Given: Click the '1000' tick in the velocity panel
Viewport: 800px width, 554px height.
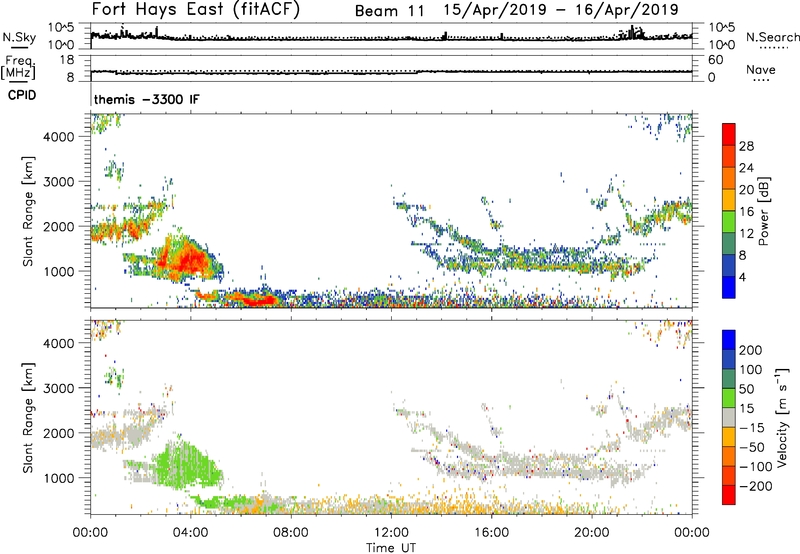Looking at the screenshot, I should [59, 478].
